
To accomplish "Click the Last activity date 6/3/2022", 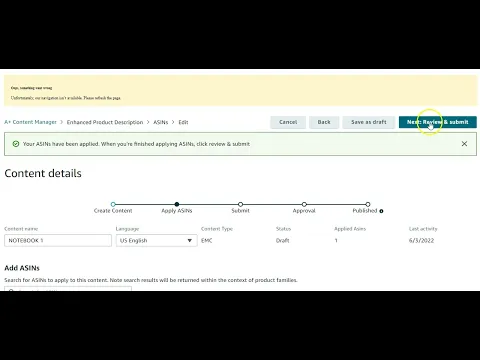I will [421, 240].
